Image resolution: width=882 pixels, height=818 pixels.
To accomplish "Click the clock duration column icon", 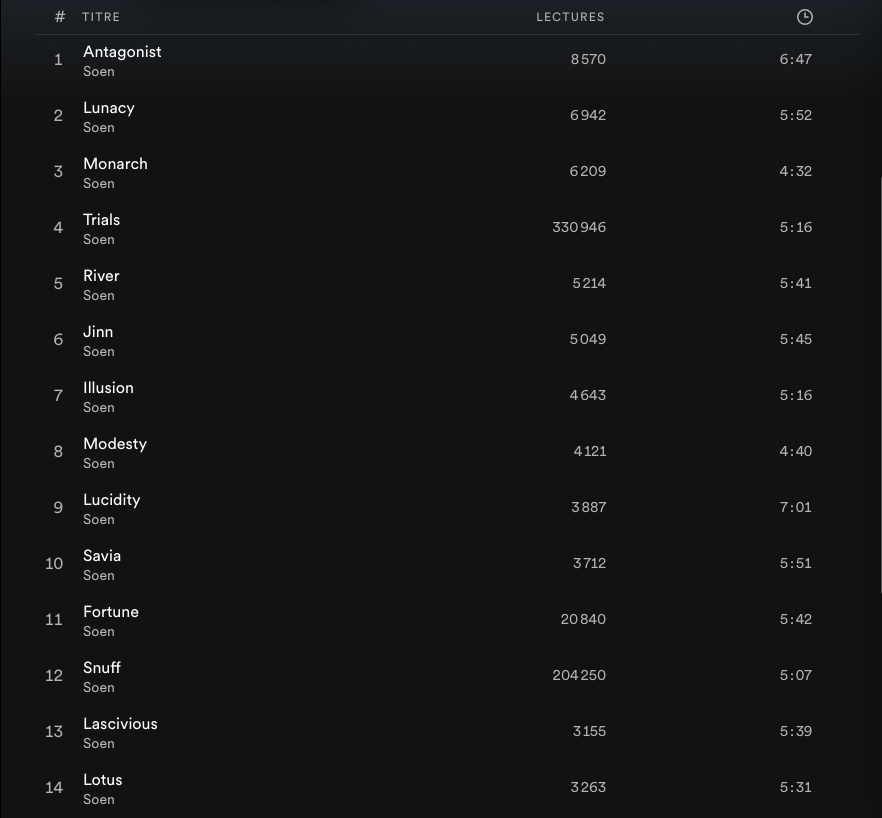I will [x=804, y=17].
